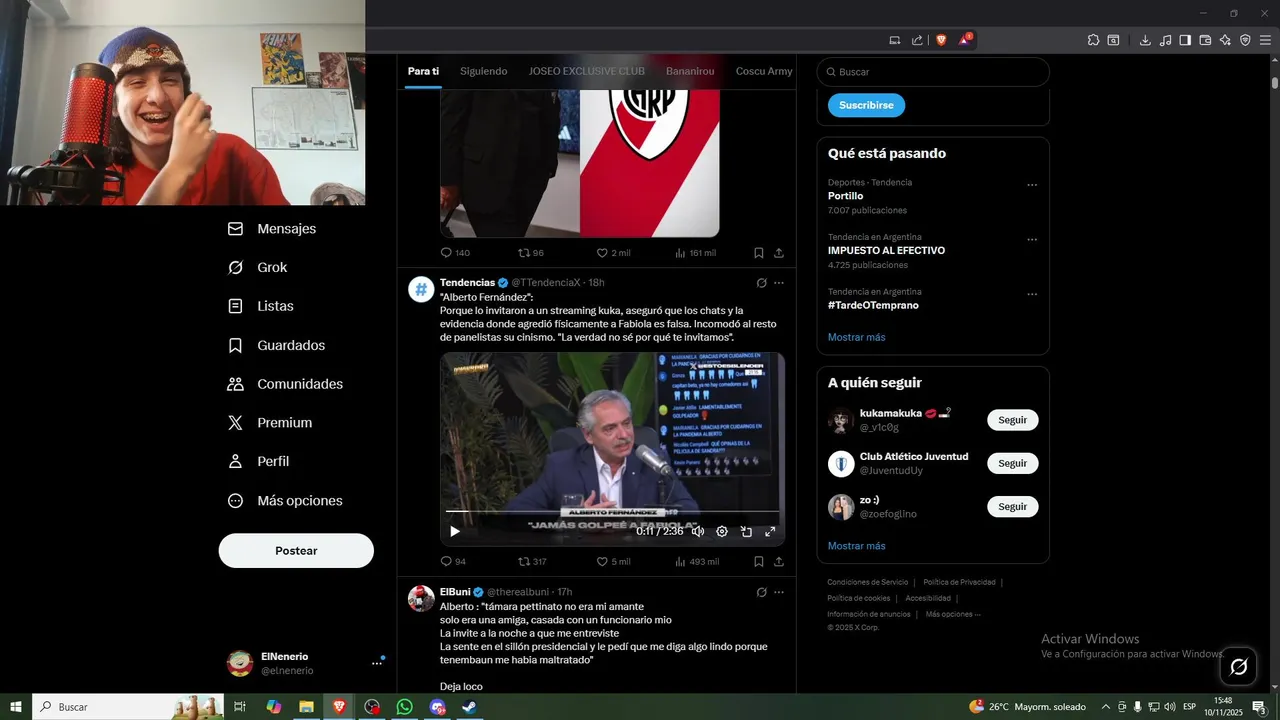
Task: Share the River Plate image post
Action: pyautogui.click(x=779, y=253)
